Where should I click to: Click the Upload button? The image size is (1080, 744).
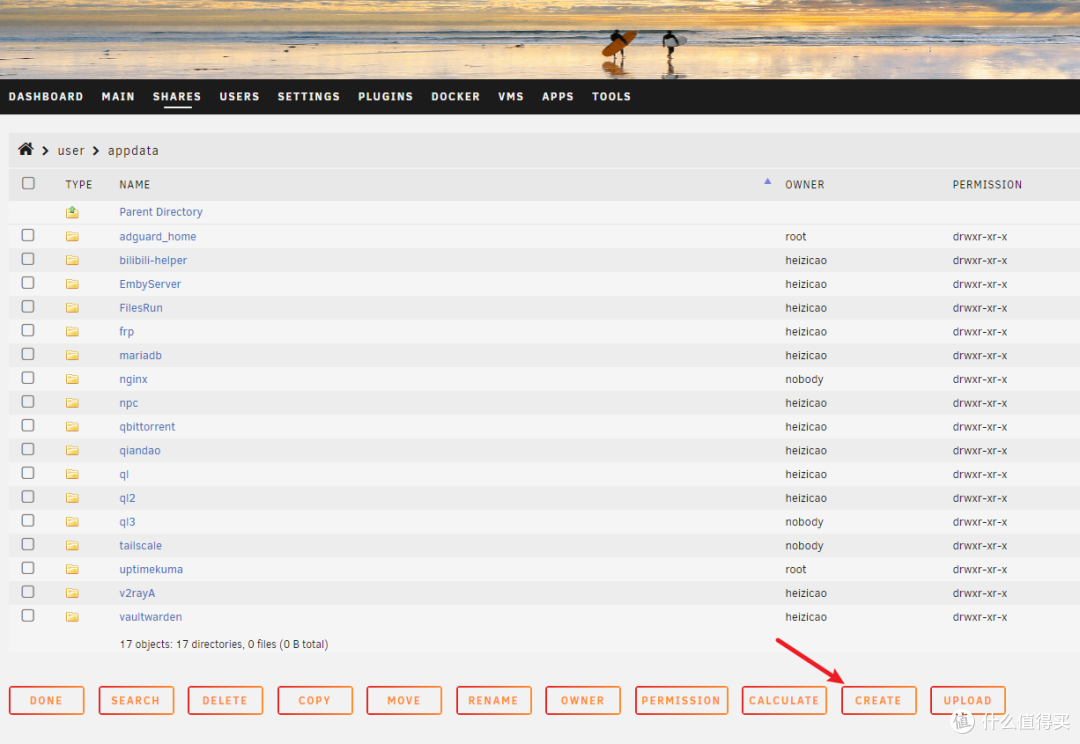968,701
